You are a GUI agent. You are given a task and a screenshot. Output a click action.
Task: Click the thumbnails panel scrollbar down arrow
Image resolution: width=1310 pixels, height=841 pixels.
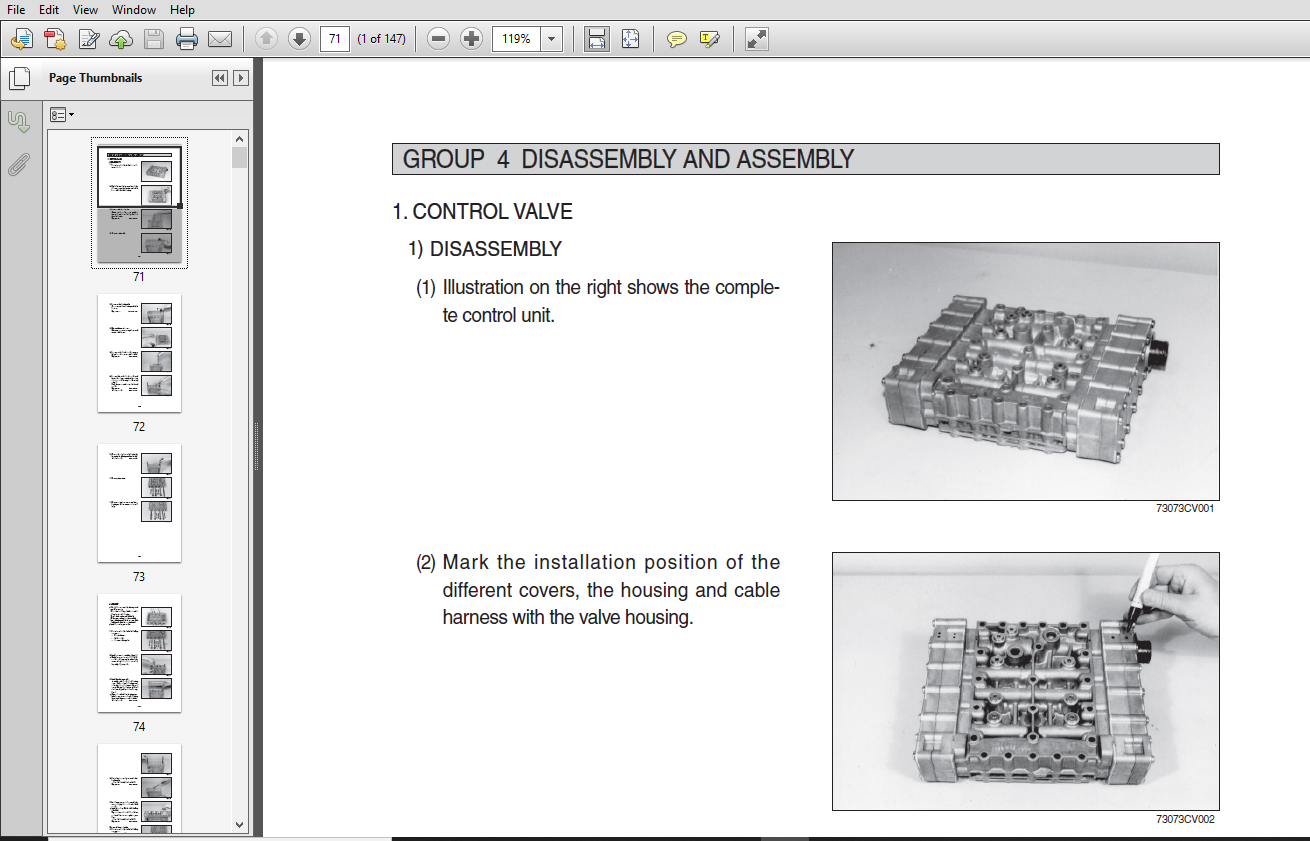pos(239,825)
